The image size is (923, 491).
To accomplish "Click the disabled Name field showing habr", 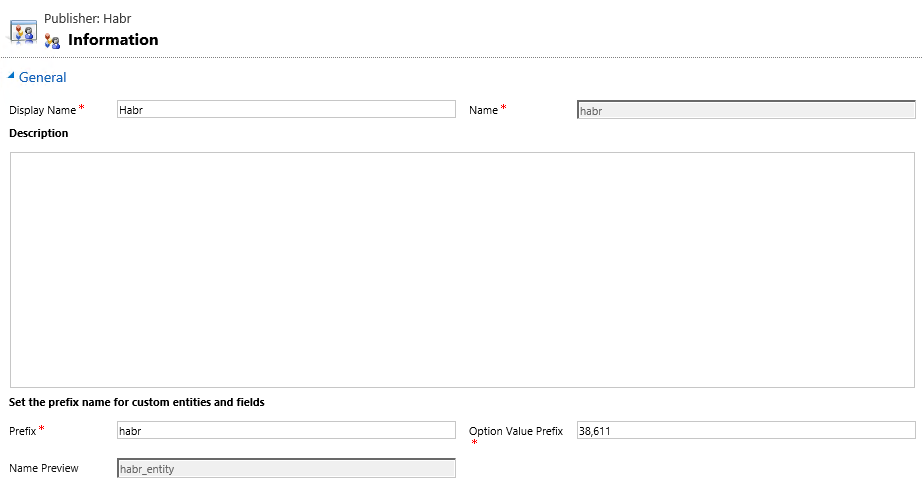I will 746,110.
